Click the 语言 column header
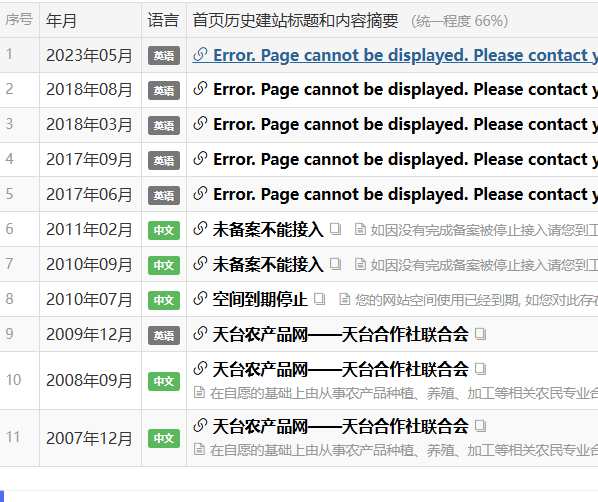 point(163,20)
